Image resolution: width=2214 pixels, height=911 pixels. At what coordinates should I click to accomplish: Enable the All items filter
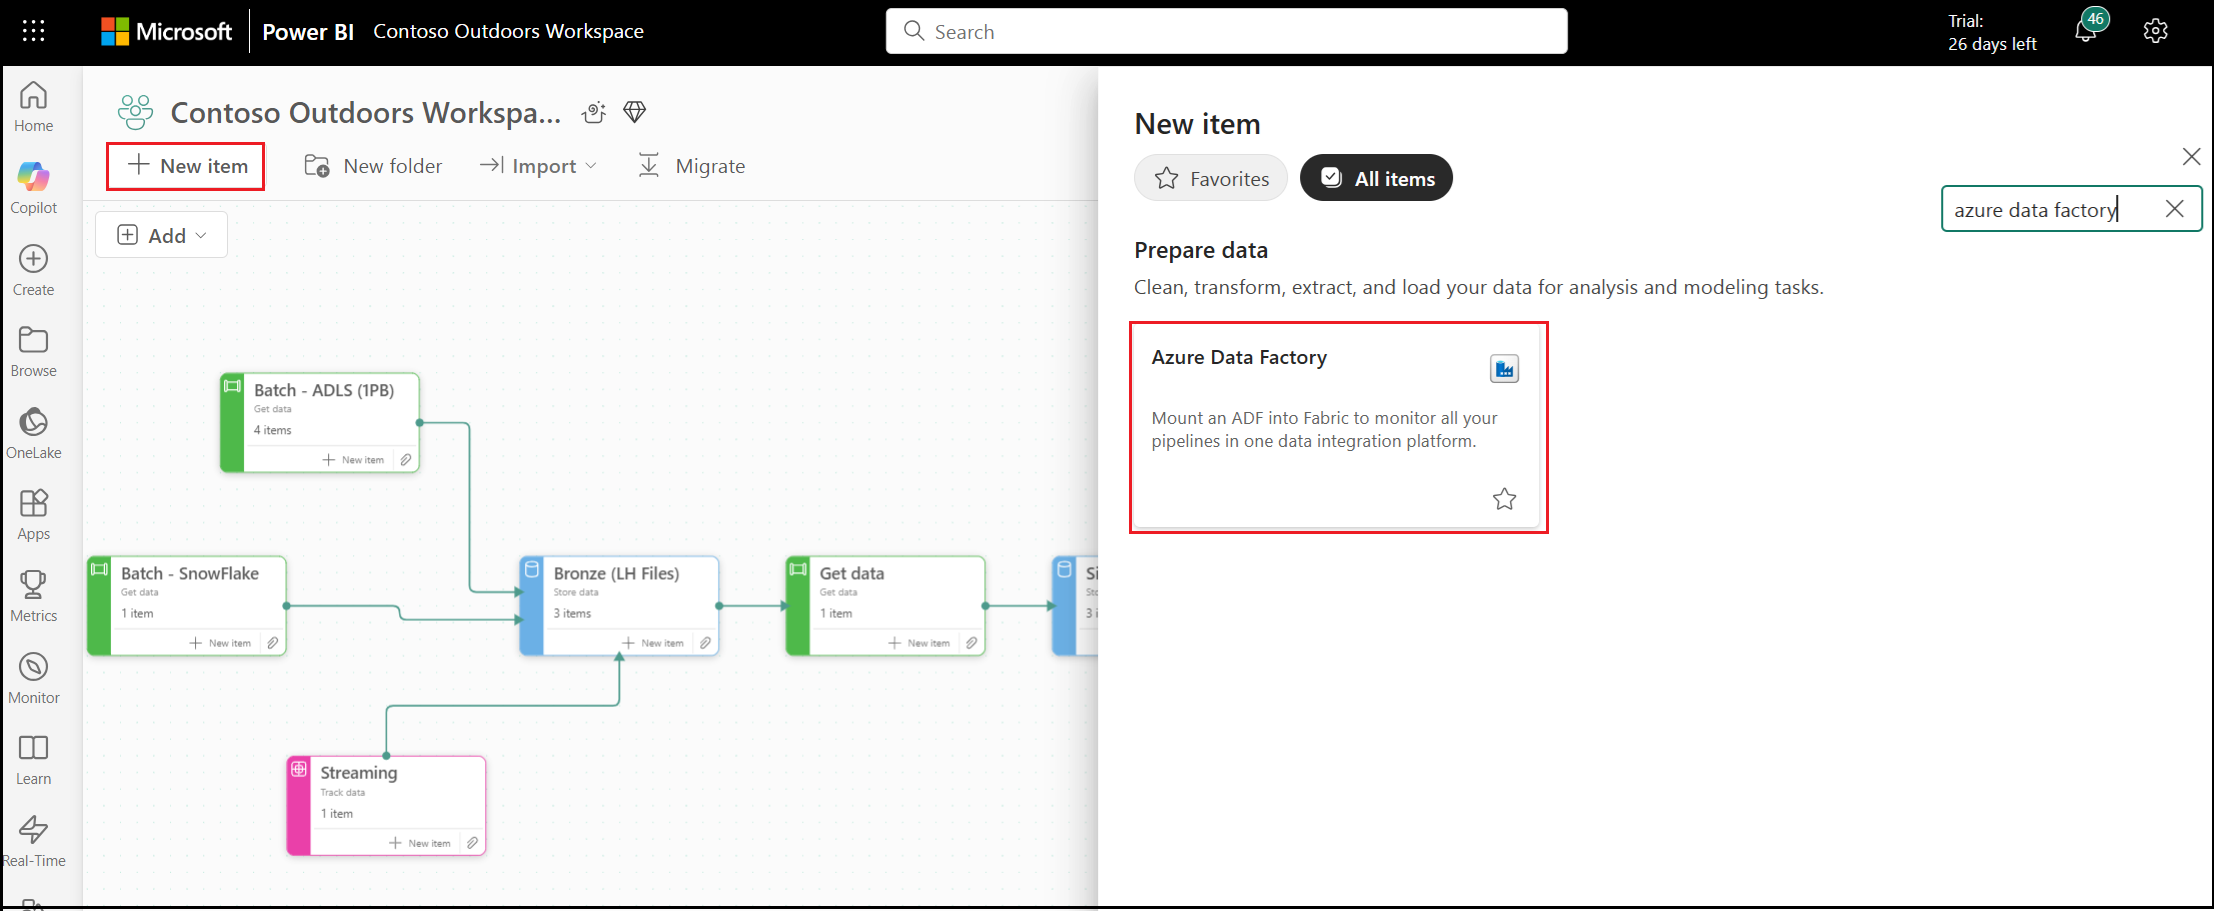1375,177
